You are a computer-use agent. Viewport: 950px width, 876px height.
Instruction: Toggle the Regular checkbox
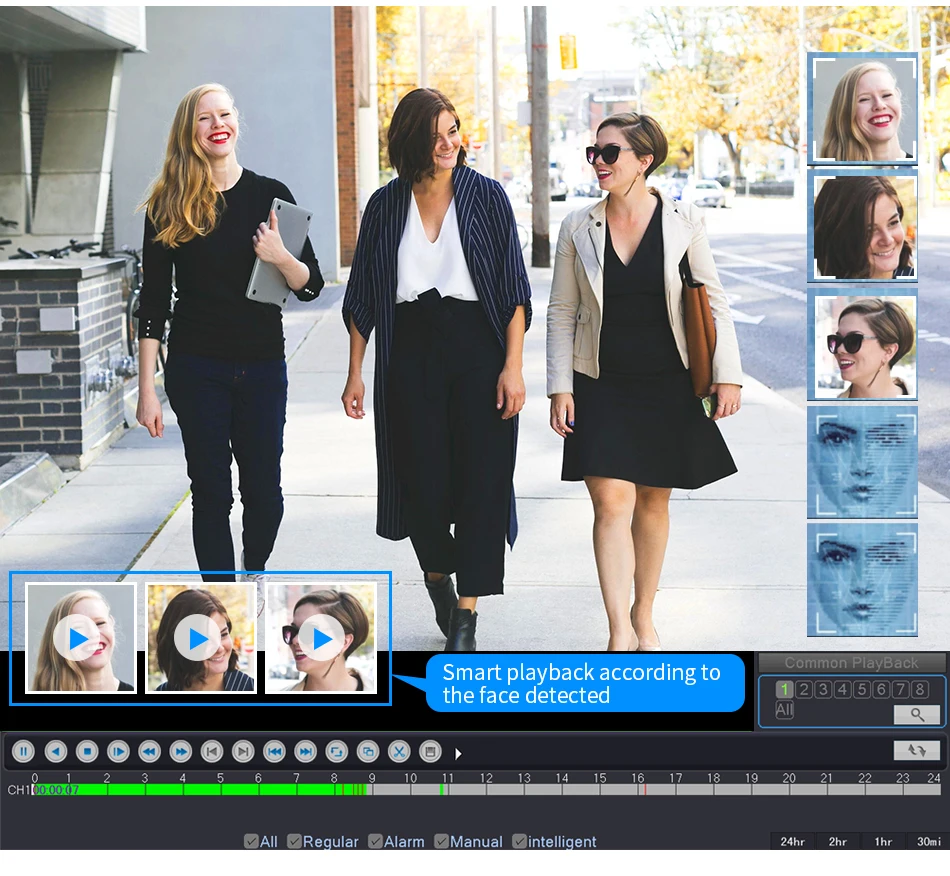pos(294,841)
